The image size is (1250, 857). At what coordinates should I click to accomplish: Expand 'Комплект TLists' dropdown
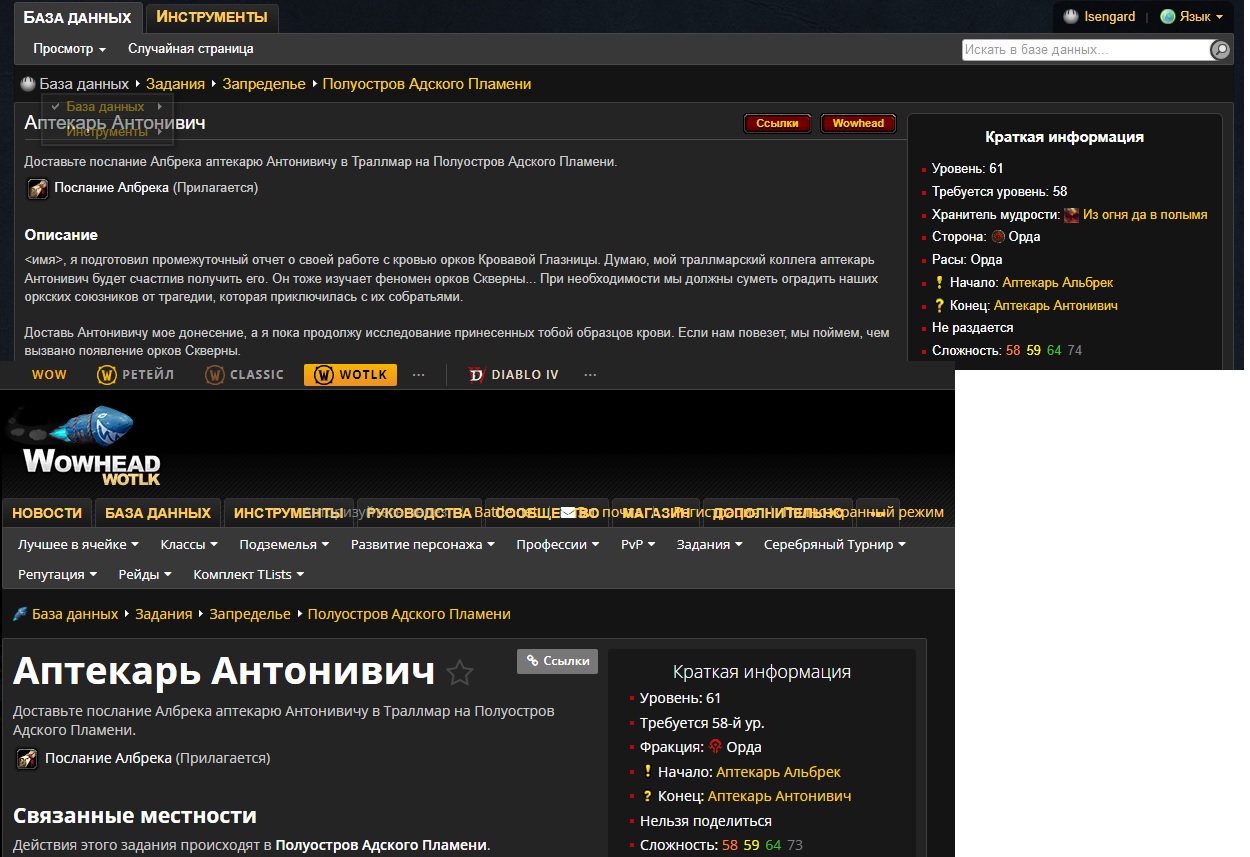coord(249,575)
